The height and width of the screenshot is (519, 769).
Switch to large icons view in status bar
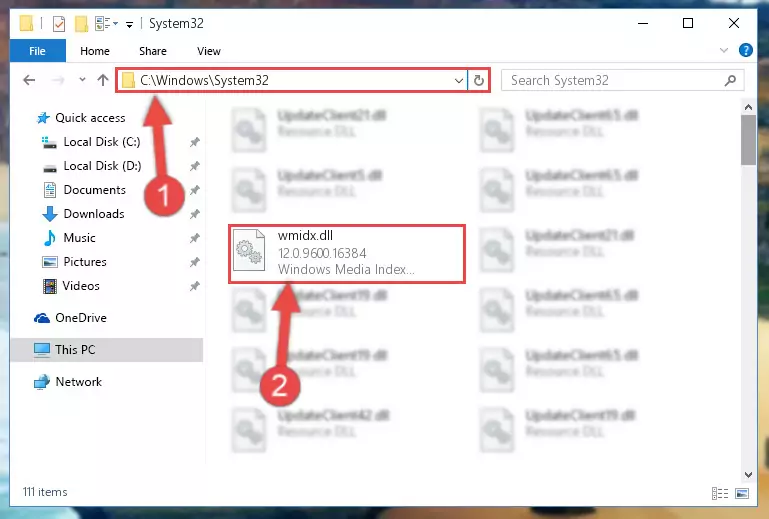(742, 493)
